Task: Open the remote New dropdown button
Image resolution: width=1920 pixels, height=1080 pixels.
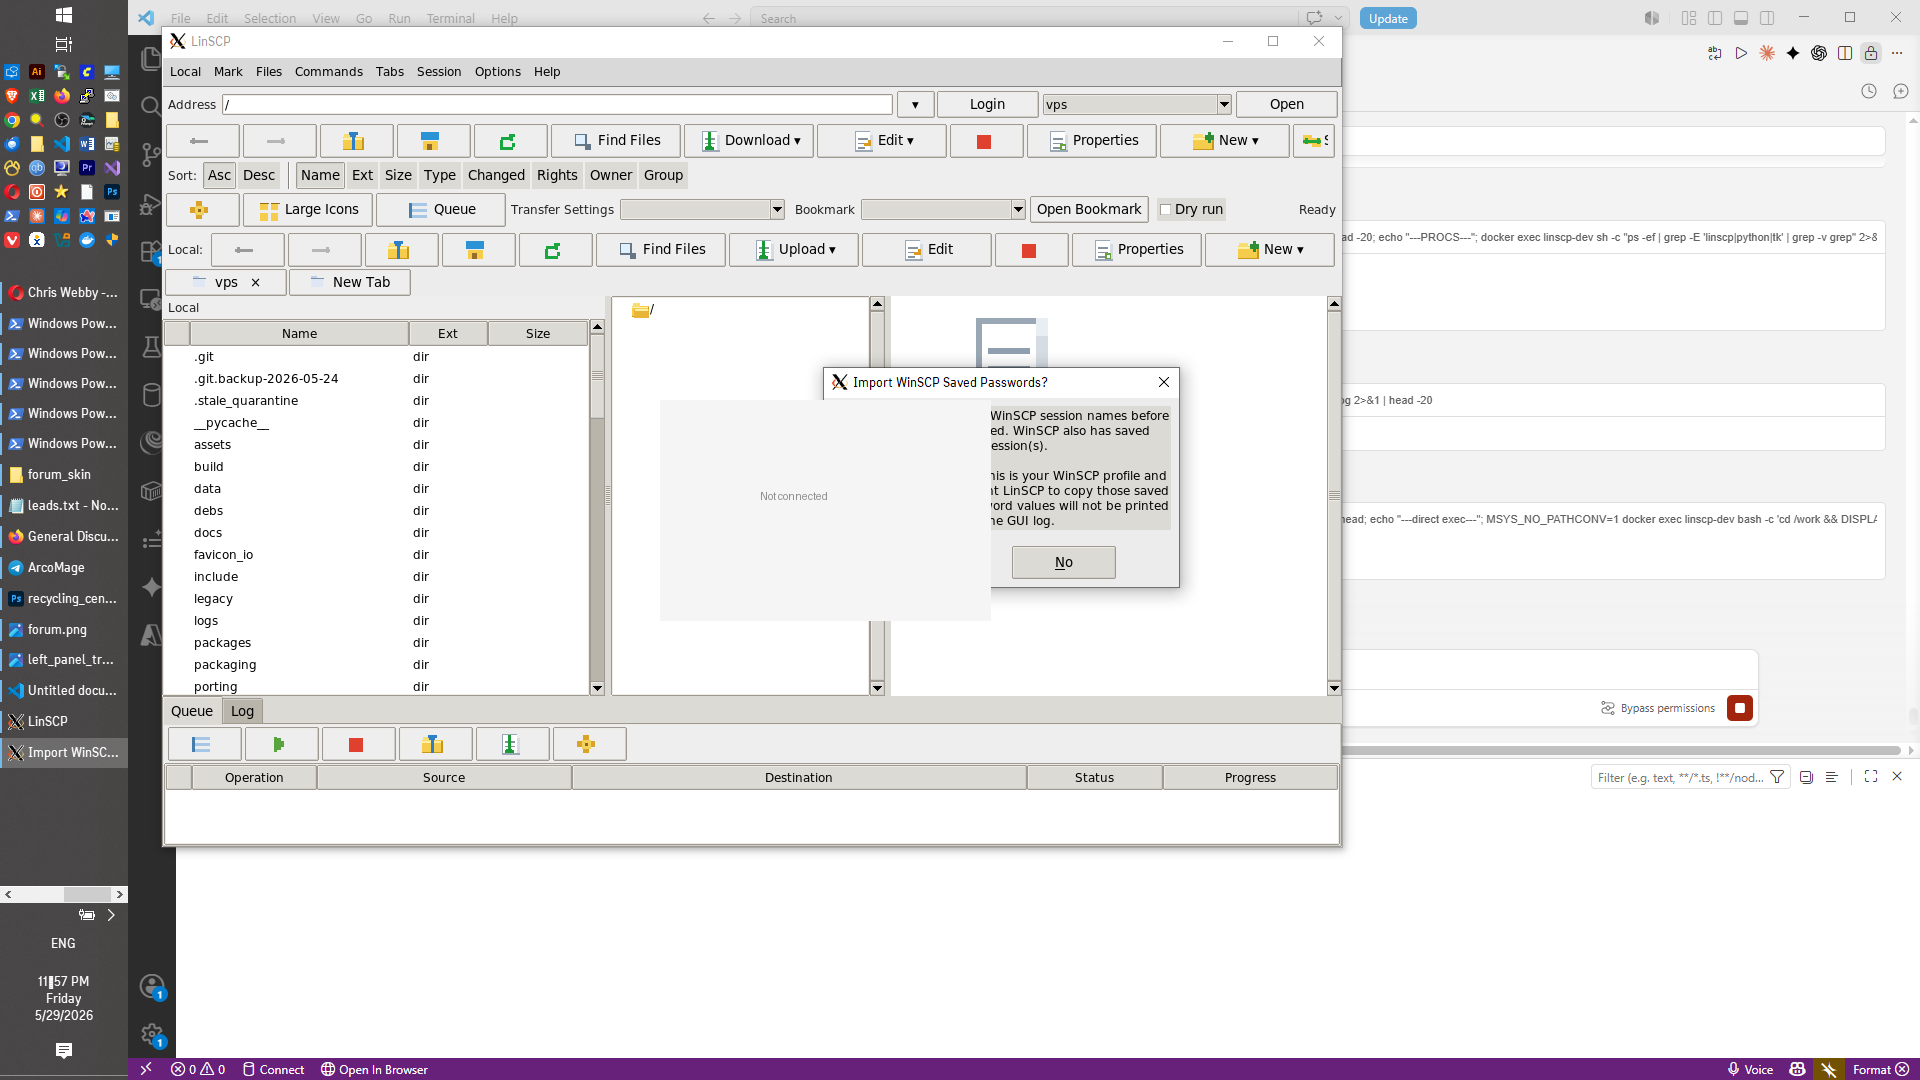Action: pos(1225,141)
